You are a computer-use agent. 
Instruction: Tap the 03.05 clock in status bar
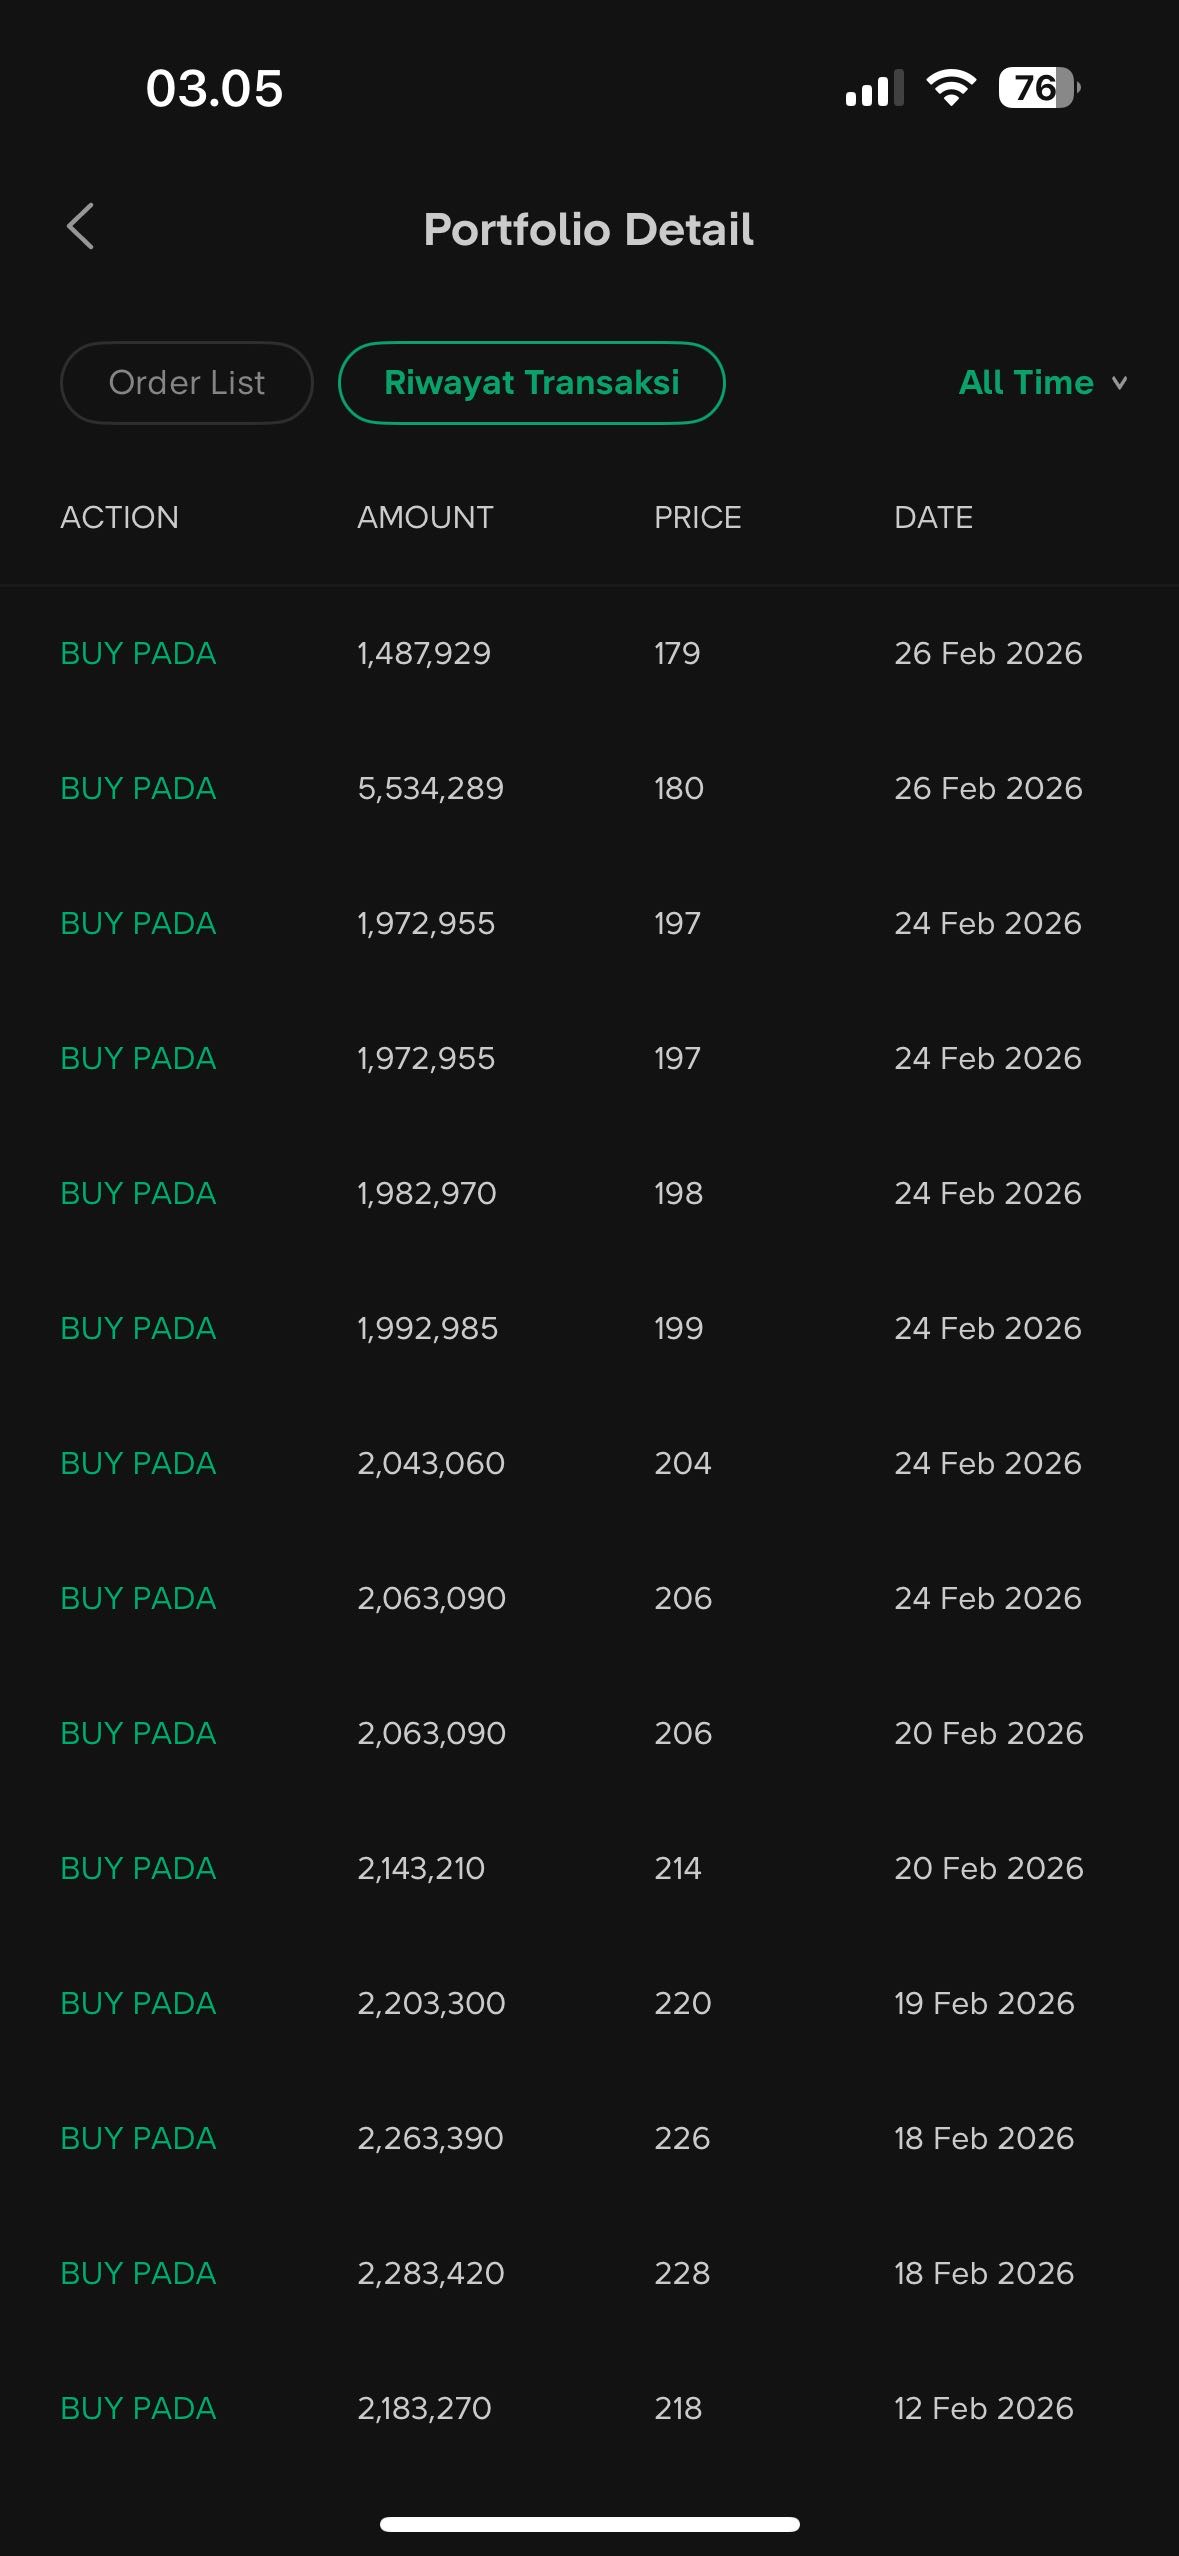coord(214,88)
